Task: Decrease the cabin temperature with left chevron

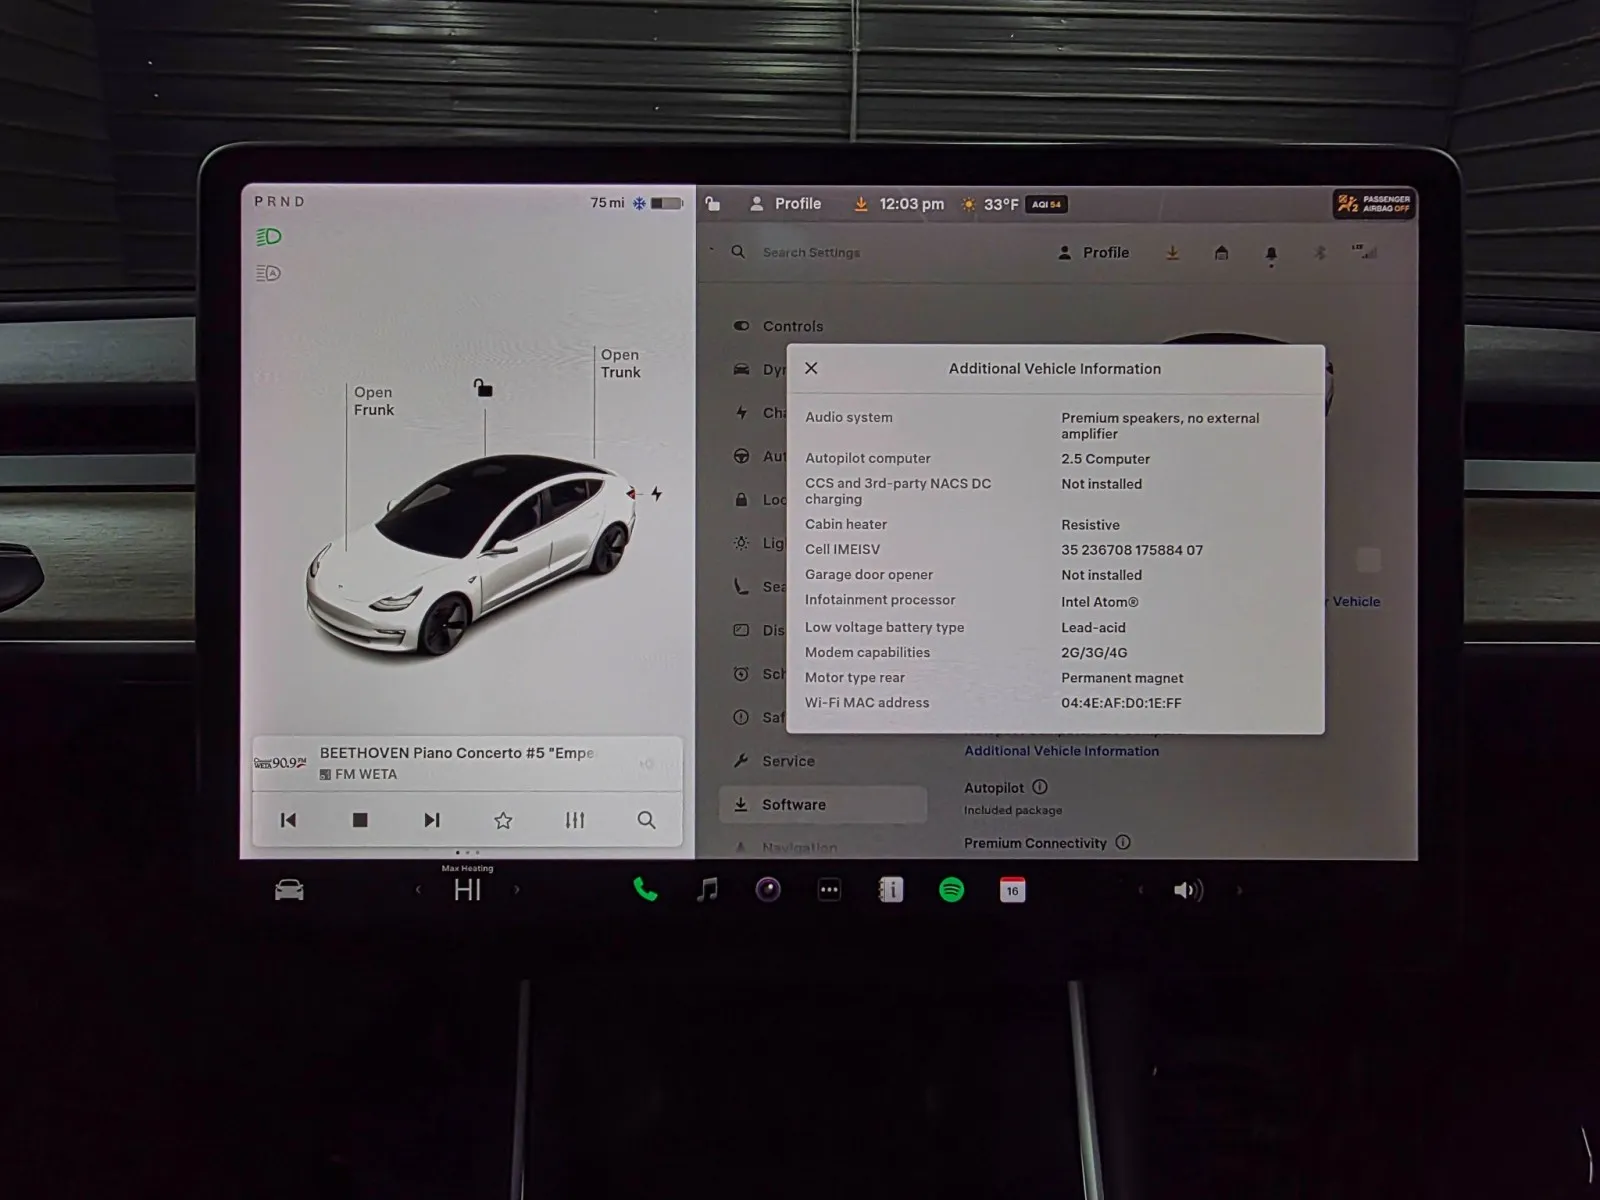Action: point(418,890)
